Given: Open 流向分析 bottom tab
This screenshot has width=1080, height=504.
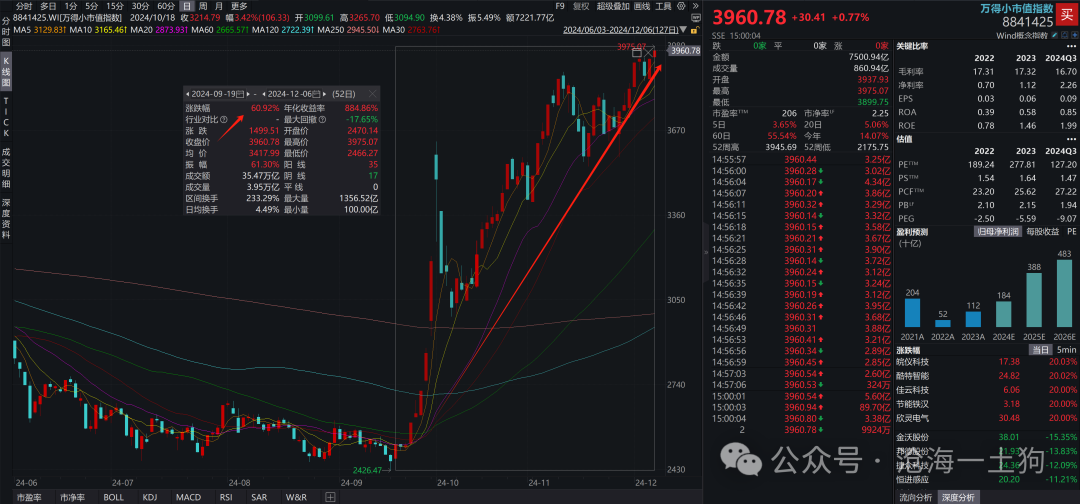Looking at the screenshot, I should [915, 496].
